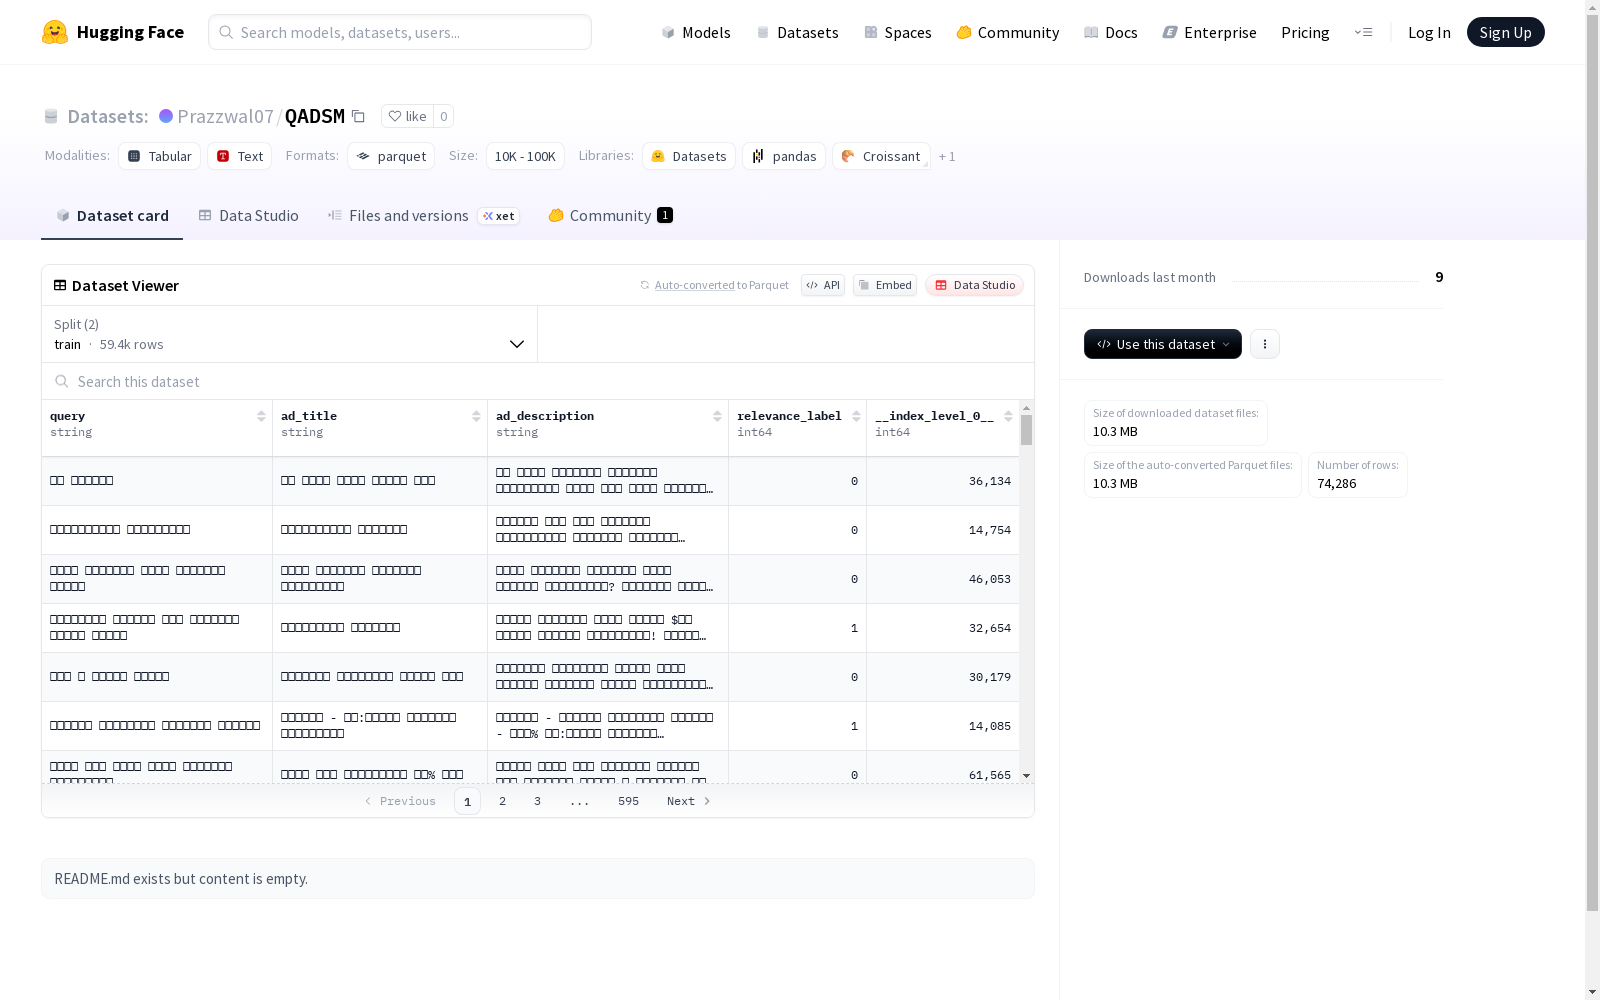Focus the Search this dataset field
This screenshot has height=1000, width=1600.
click(x=538, y=381)
